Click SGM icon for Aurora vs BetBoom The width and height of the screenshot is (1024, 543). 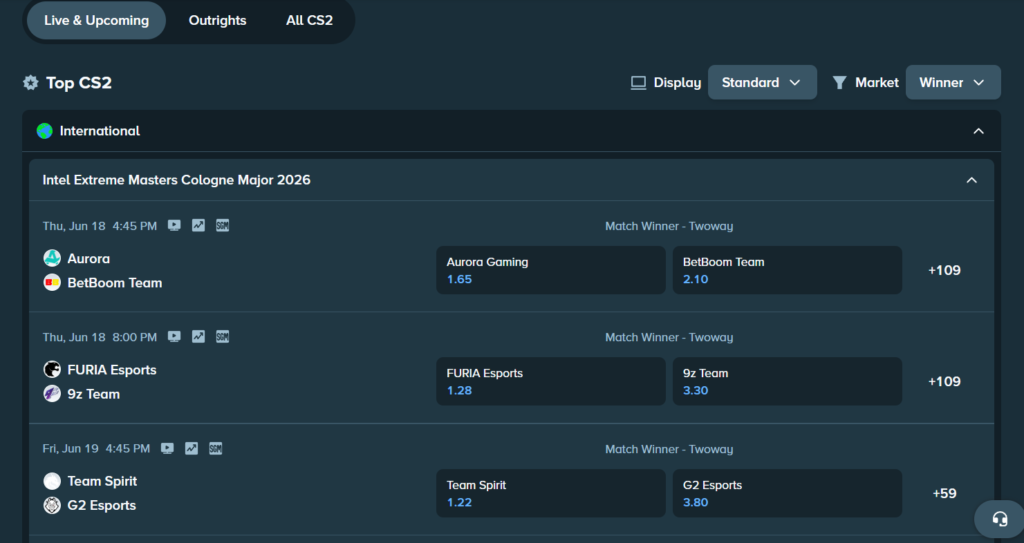[223, 225]
